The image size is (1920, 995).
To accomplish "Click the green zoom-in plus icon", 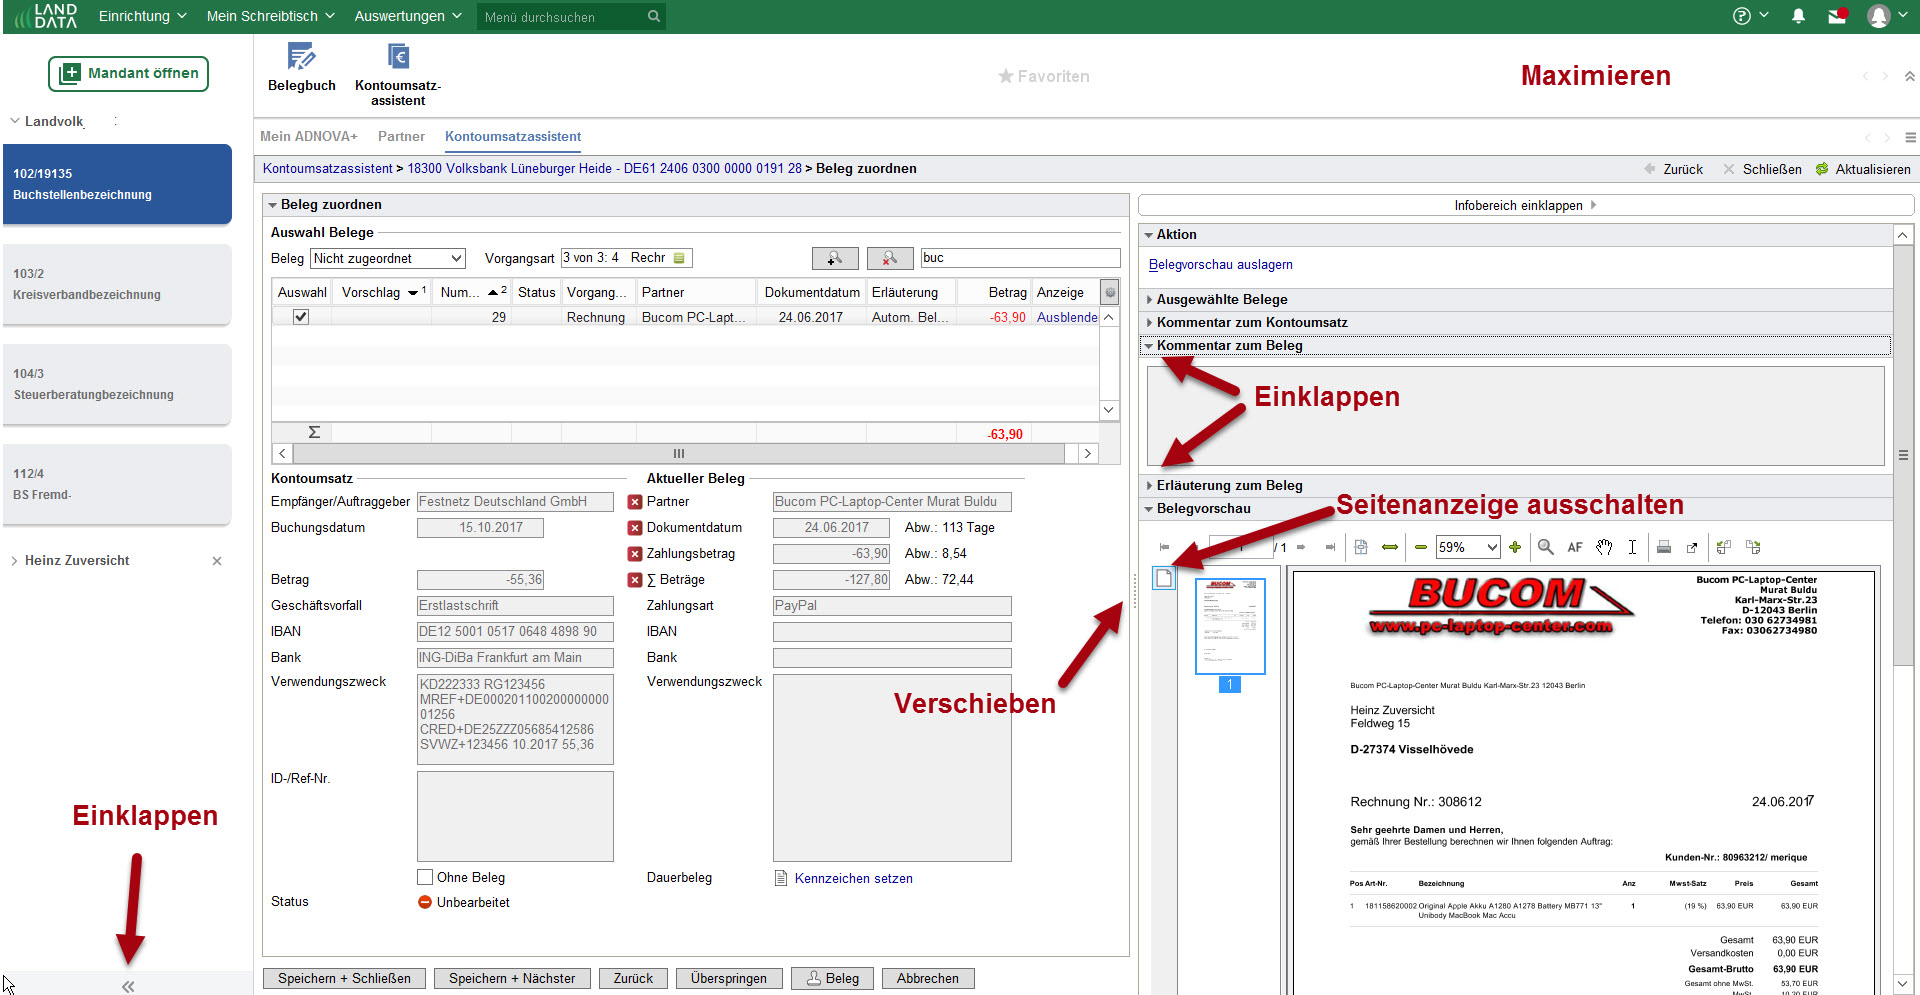I will 1515,547.
